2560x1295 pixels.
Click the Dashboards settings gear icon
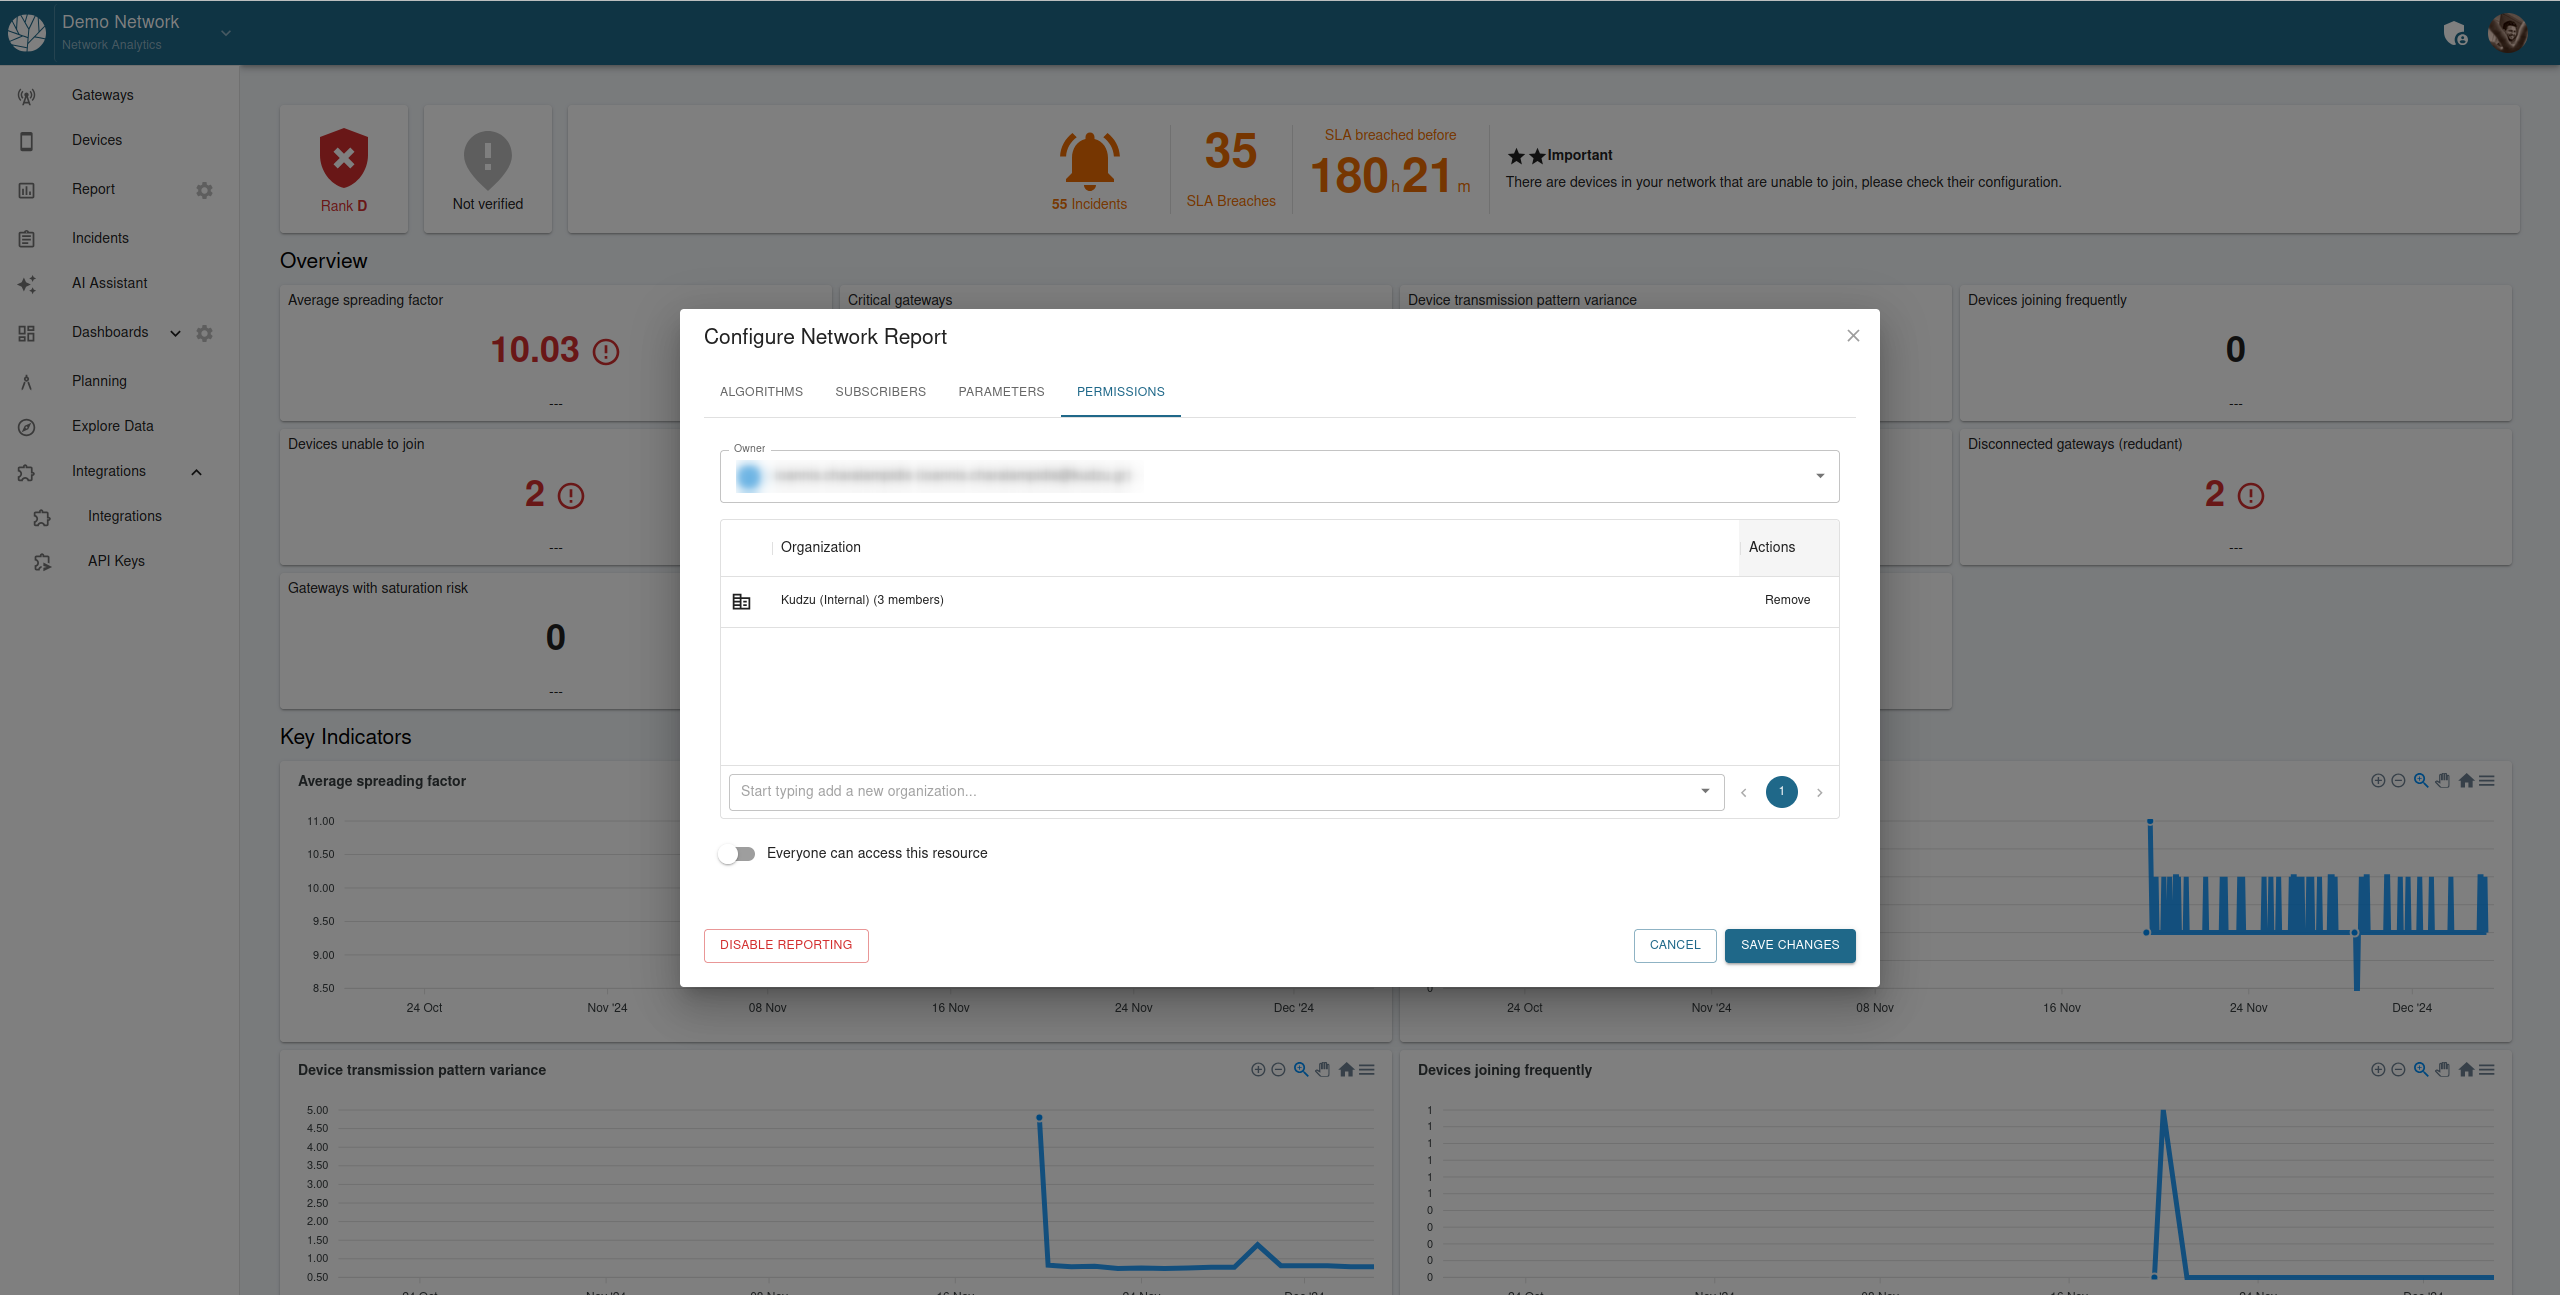204,333
